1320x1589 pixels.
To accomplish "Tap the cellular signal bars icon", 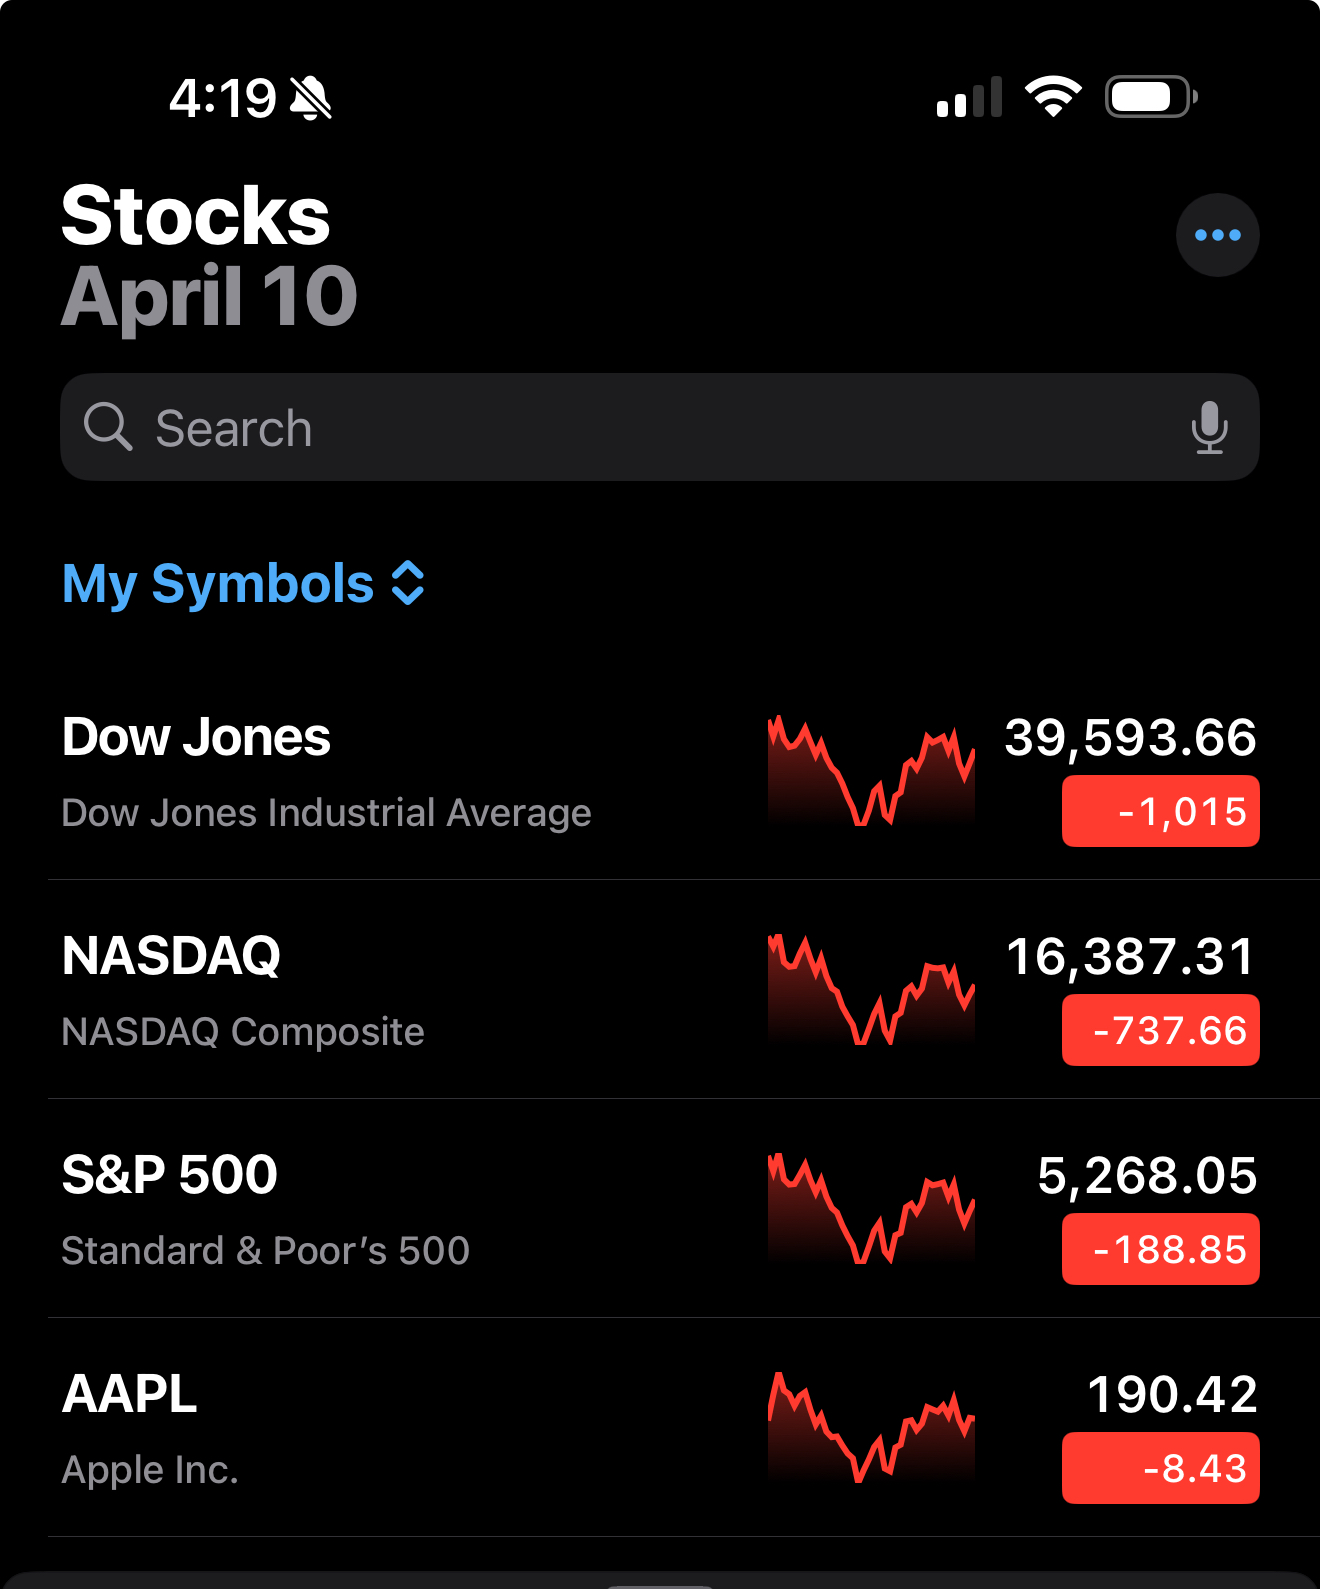I will coord(968,98).
